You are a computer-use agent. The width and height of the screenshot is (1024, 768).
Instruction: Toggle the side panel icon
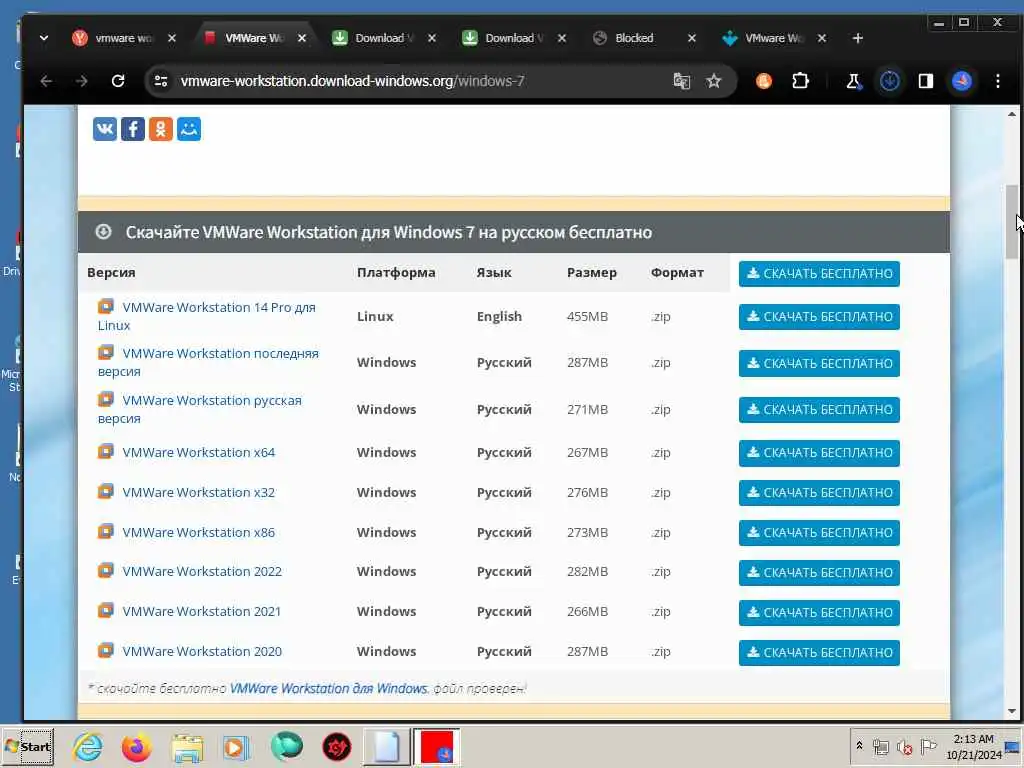tap(925, 81)
